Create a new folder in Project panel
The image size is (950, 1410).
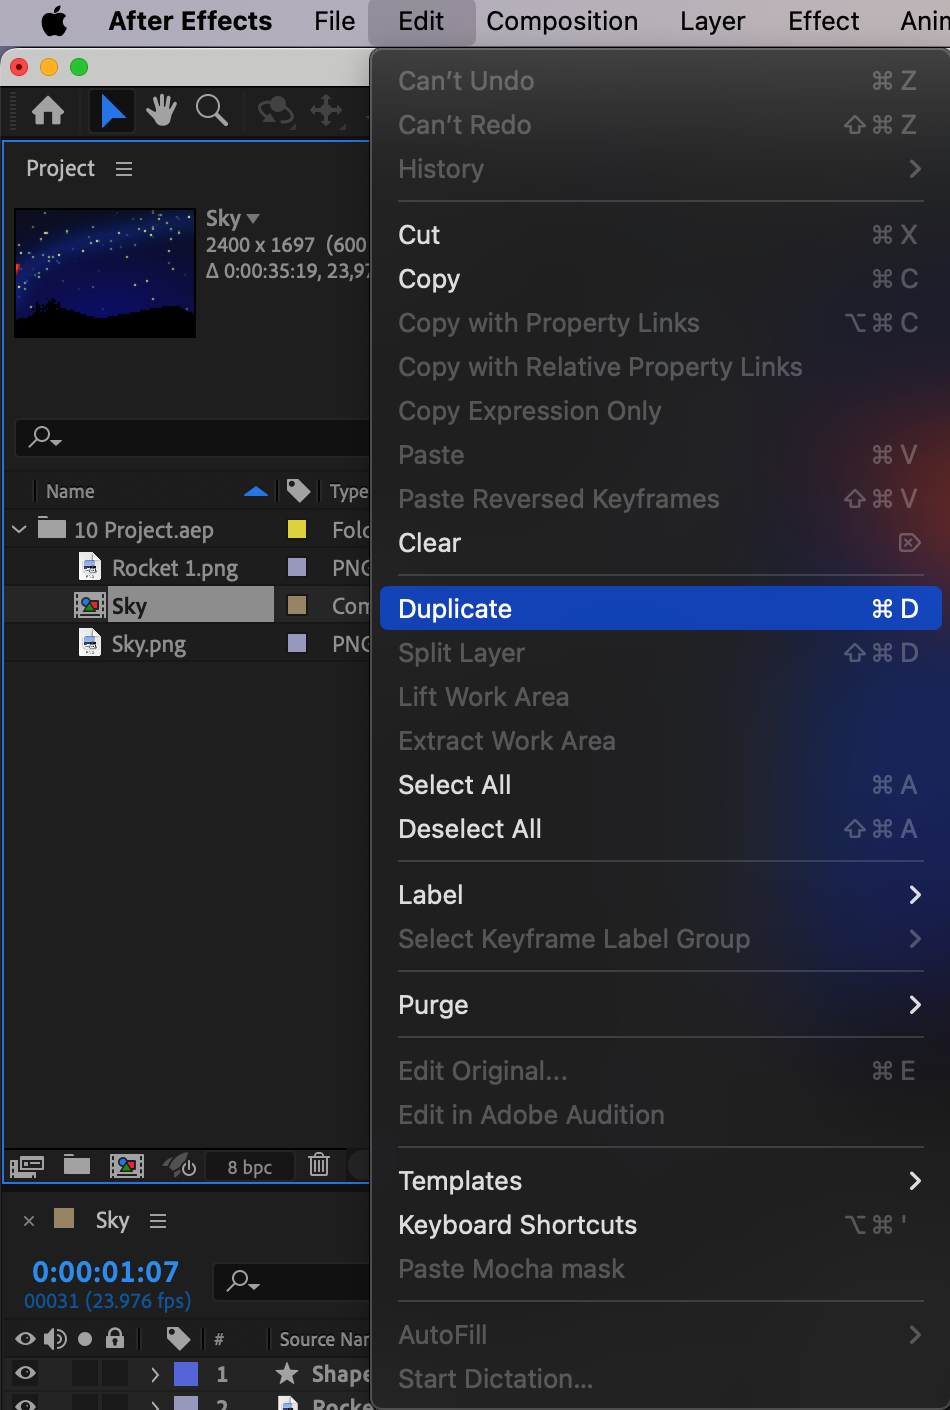[x=77, y=1166]
